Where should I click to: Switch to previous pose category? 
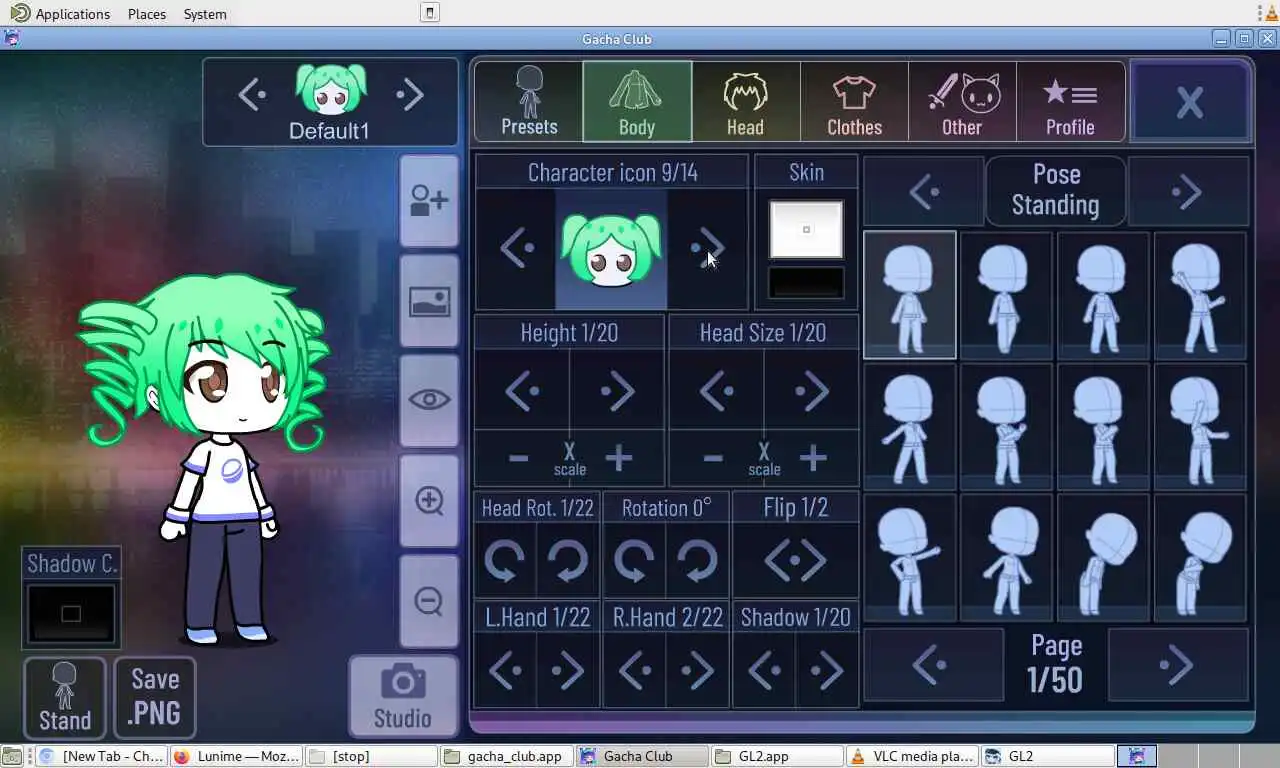pos(924,191)
